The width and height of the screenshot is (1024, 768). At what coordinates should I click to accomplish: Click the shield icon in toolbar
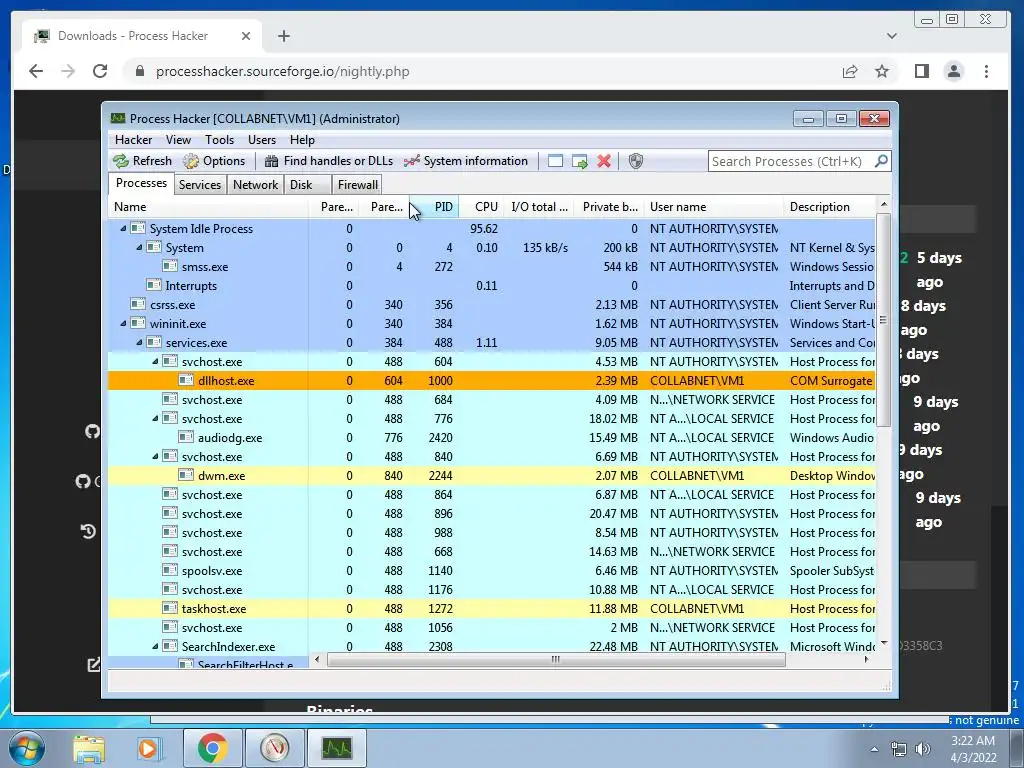coord(635,161)
